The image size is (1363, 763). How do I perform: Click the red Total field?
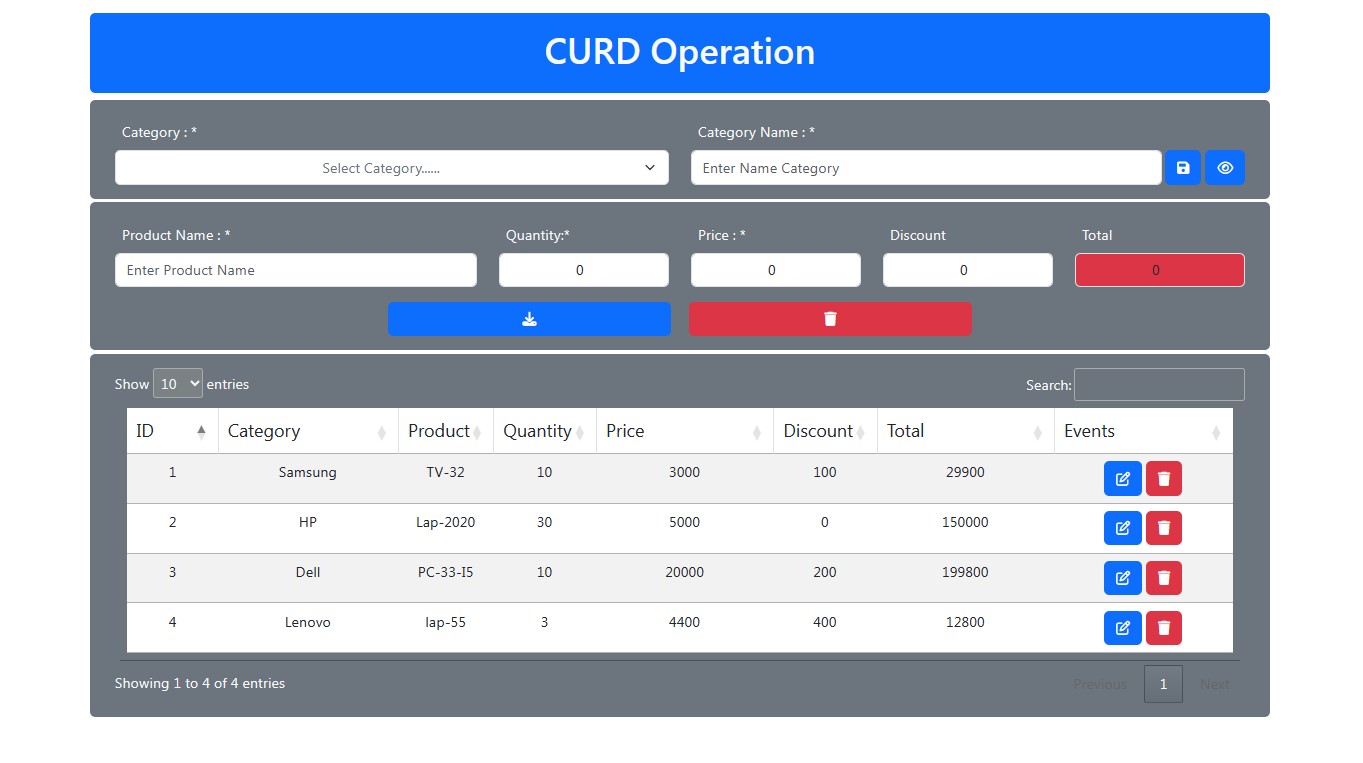click(x=1159, y=270)
